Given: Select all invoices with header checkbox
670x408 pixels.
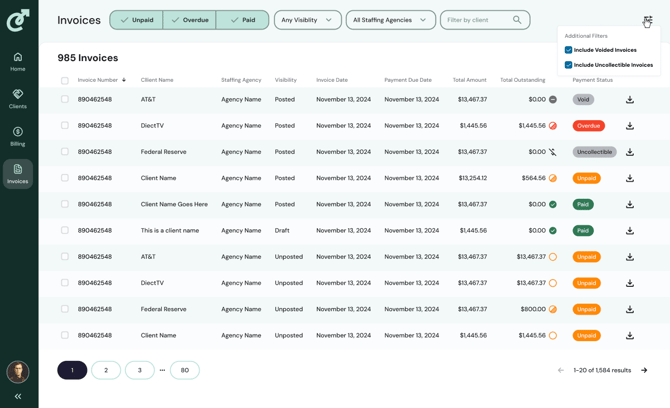Looking at the screenshot, I should point(65,80).
